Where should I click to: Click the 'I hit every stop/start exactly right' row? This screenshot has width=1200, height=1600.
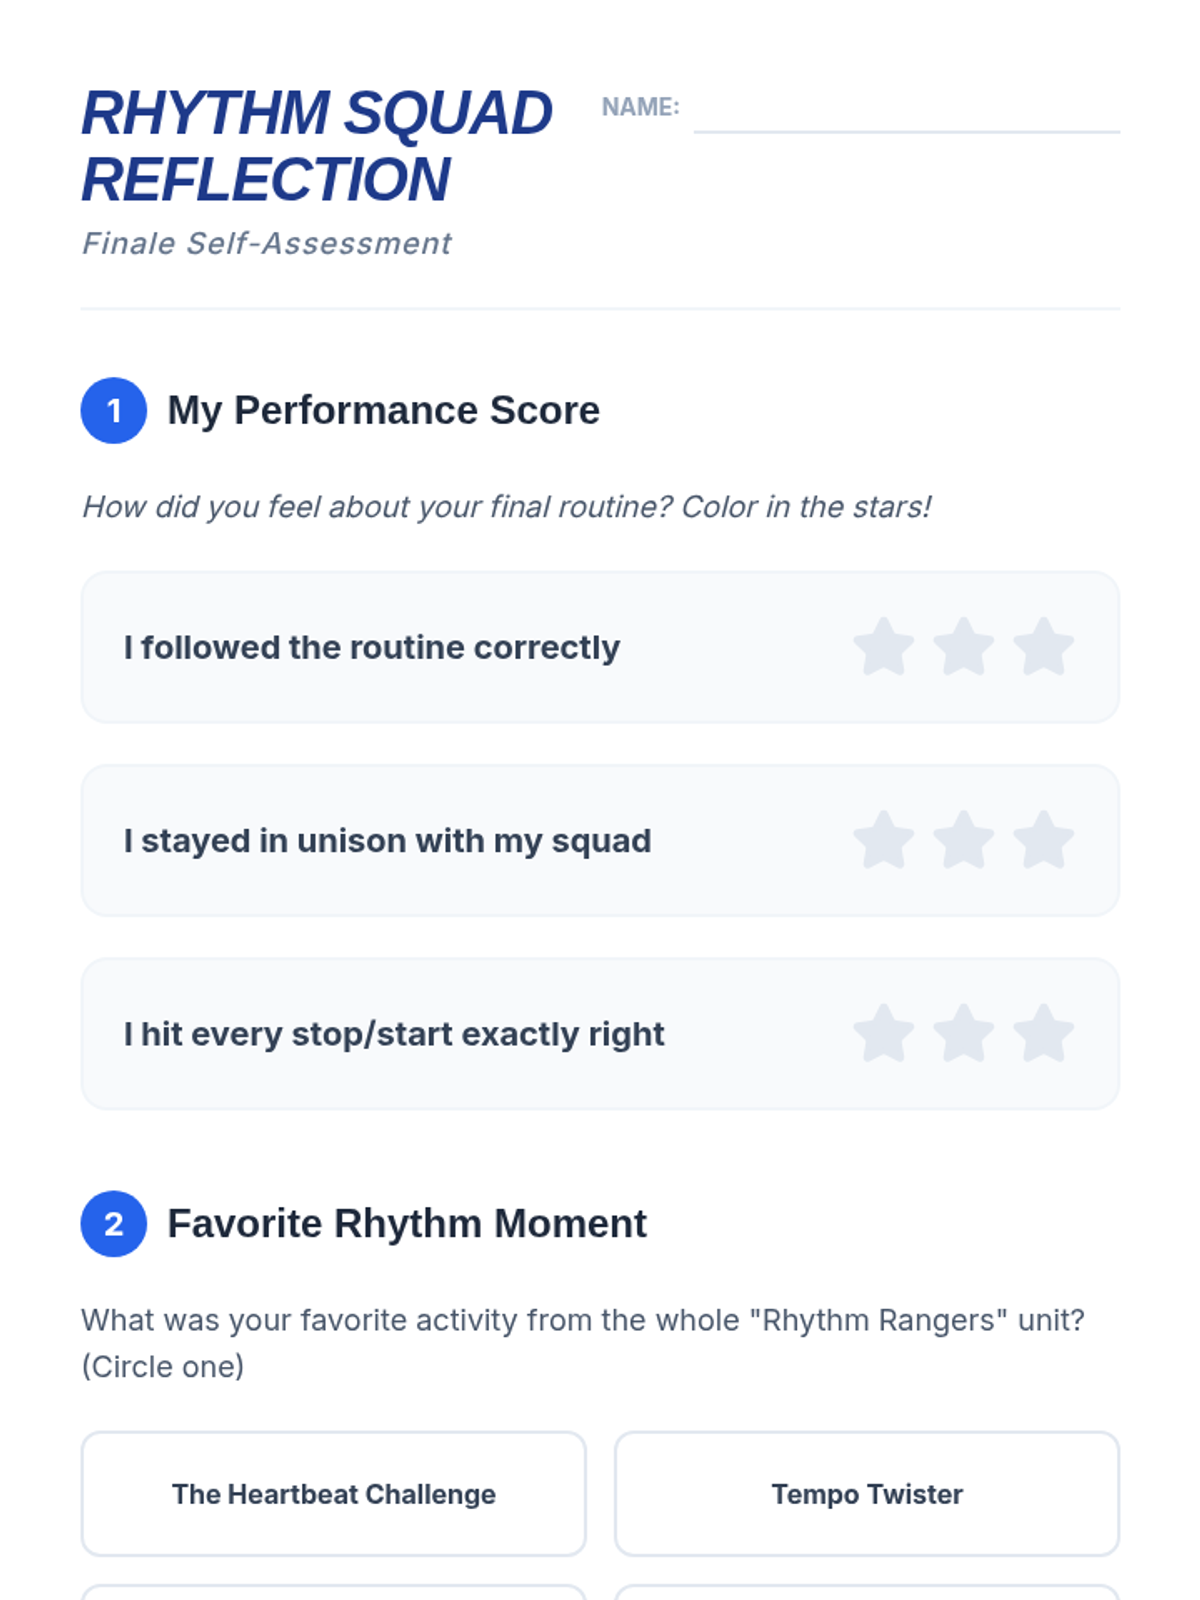click(x=394, y=1034)
